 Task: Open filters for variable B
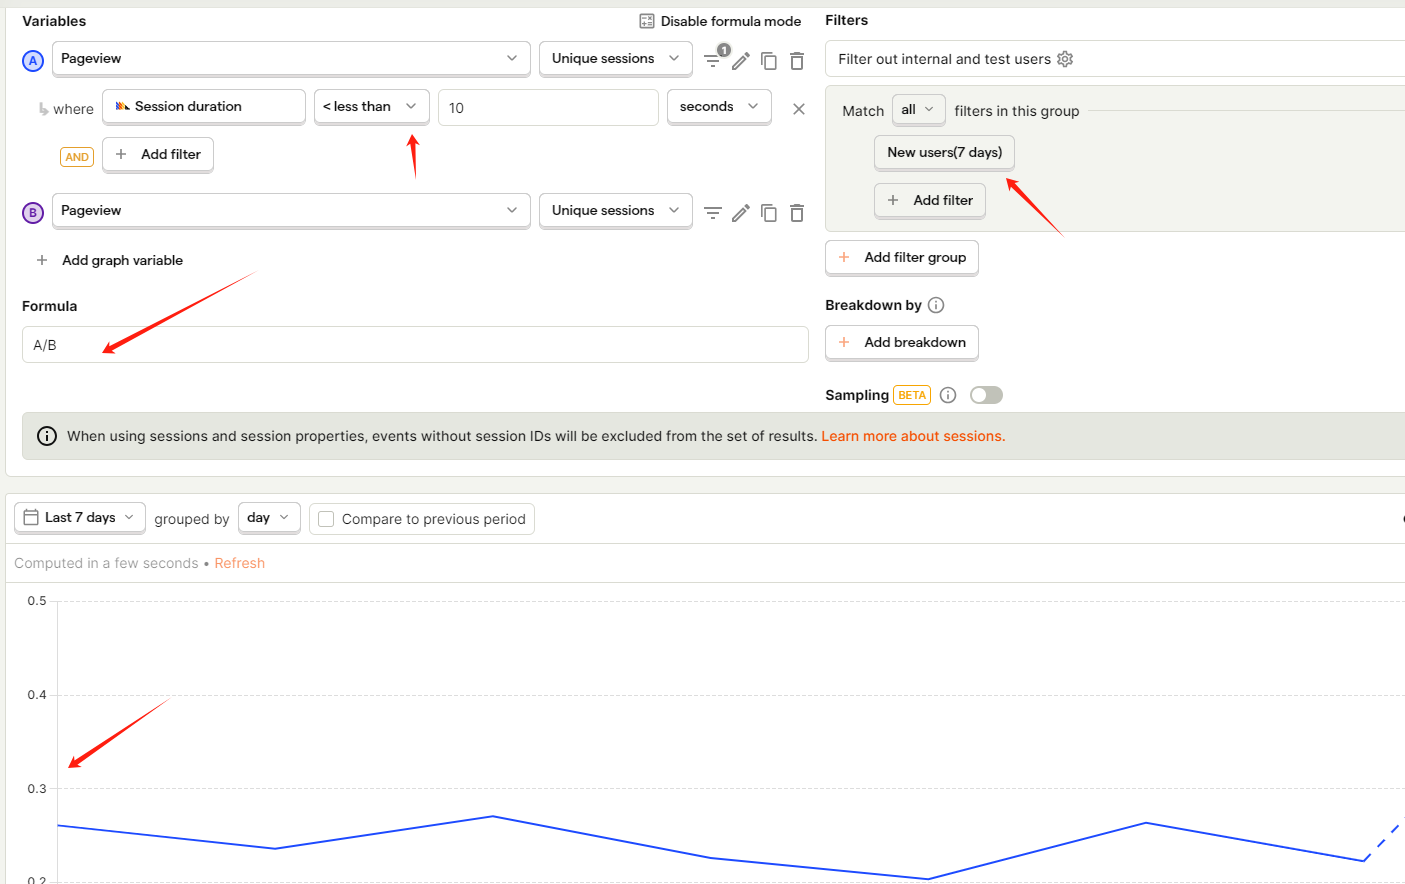click(712, 213)
